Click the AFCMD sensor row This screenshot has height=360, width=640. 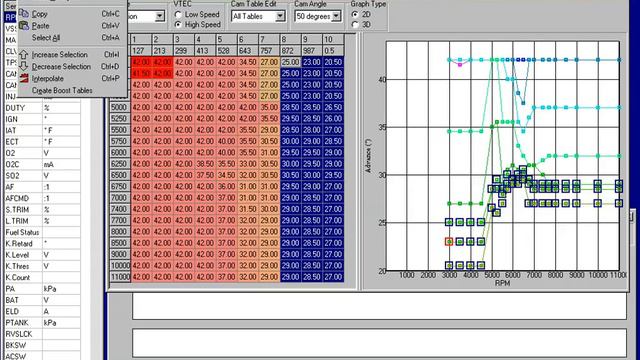[x=42, y=198]
